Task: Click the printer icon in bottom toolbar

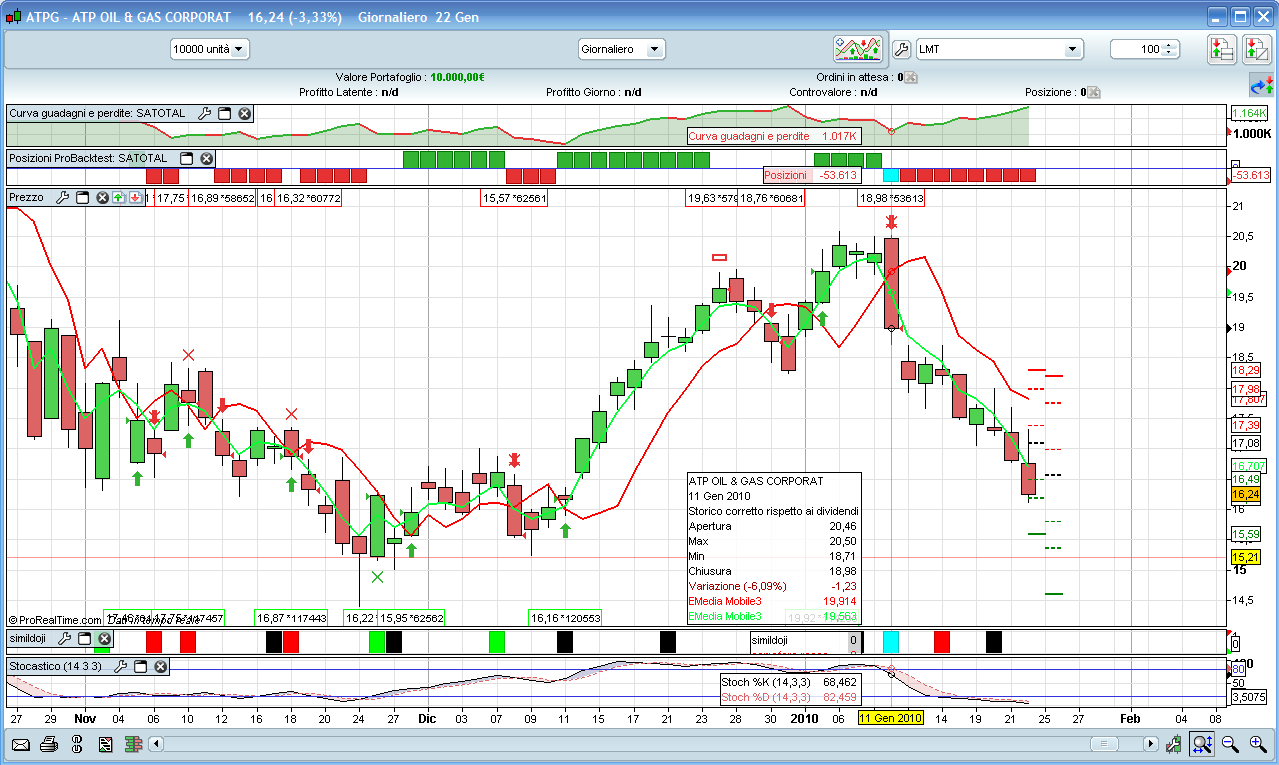Action: coord(49,744)
